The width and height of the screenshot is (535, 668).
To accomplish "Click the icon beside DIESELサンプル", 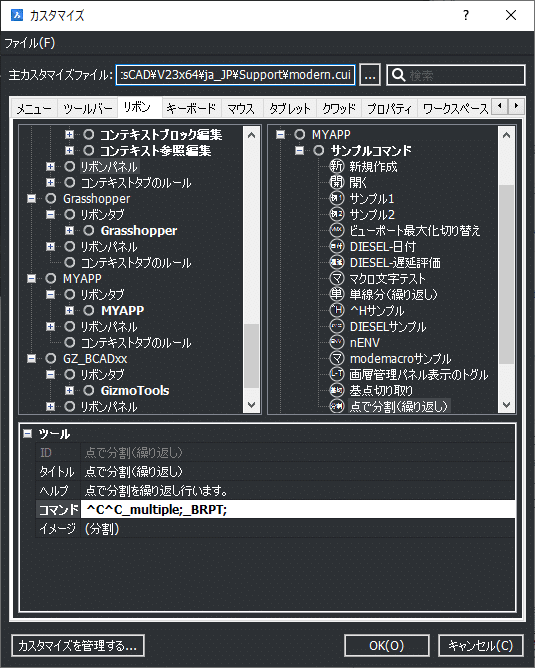I will tap(337, 326).
